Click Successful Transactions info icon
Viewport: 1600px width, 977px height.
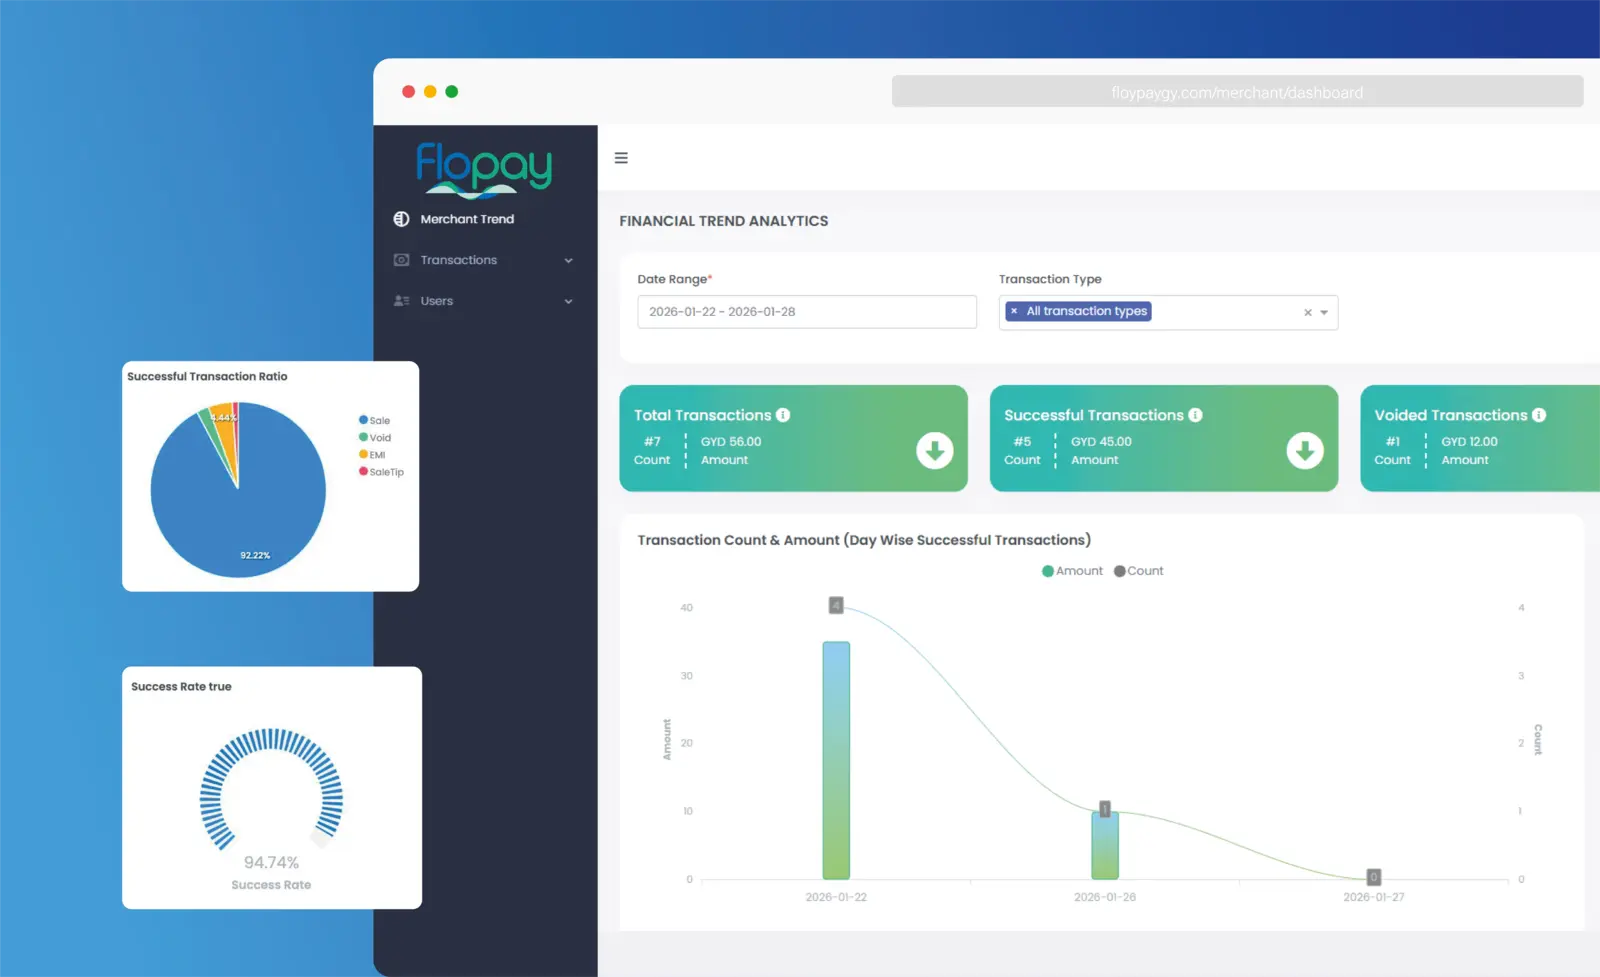pyautogui.click(x=1195, y=415)
